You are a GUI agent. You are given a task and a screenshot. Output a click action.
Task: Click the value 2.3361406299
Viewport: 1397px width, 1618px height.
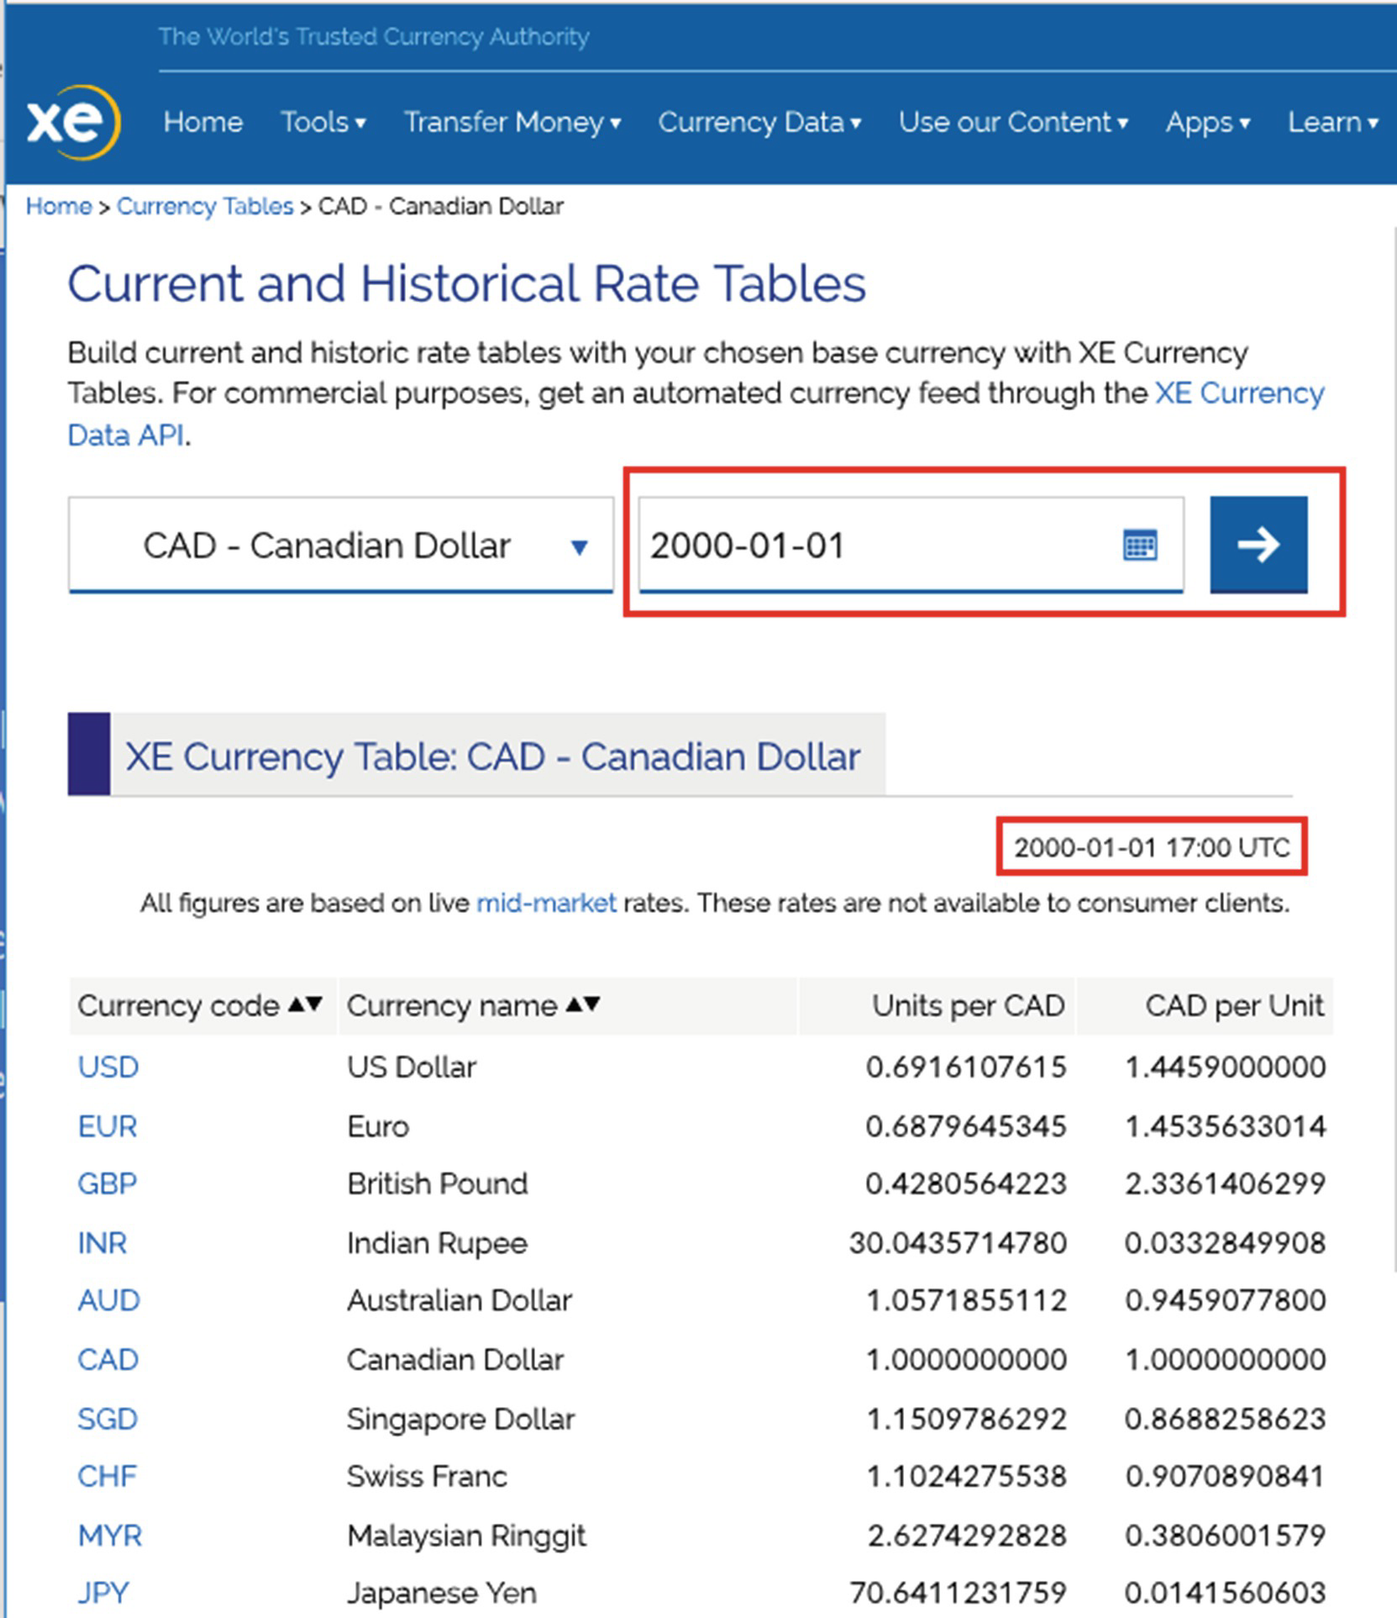click(x=1225, y=1184)
